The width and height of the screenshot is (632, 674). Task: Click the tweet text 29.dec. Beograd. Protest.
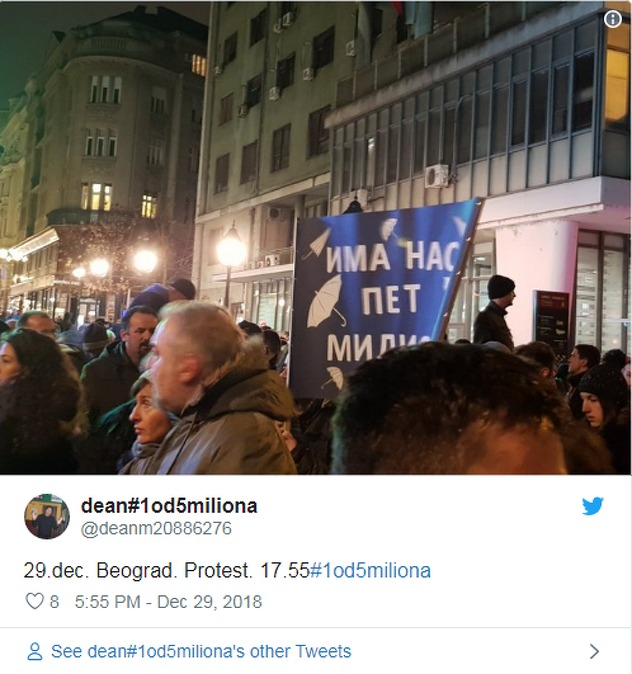tap(138, 570)
